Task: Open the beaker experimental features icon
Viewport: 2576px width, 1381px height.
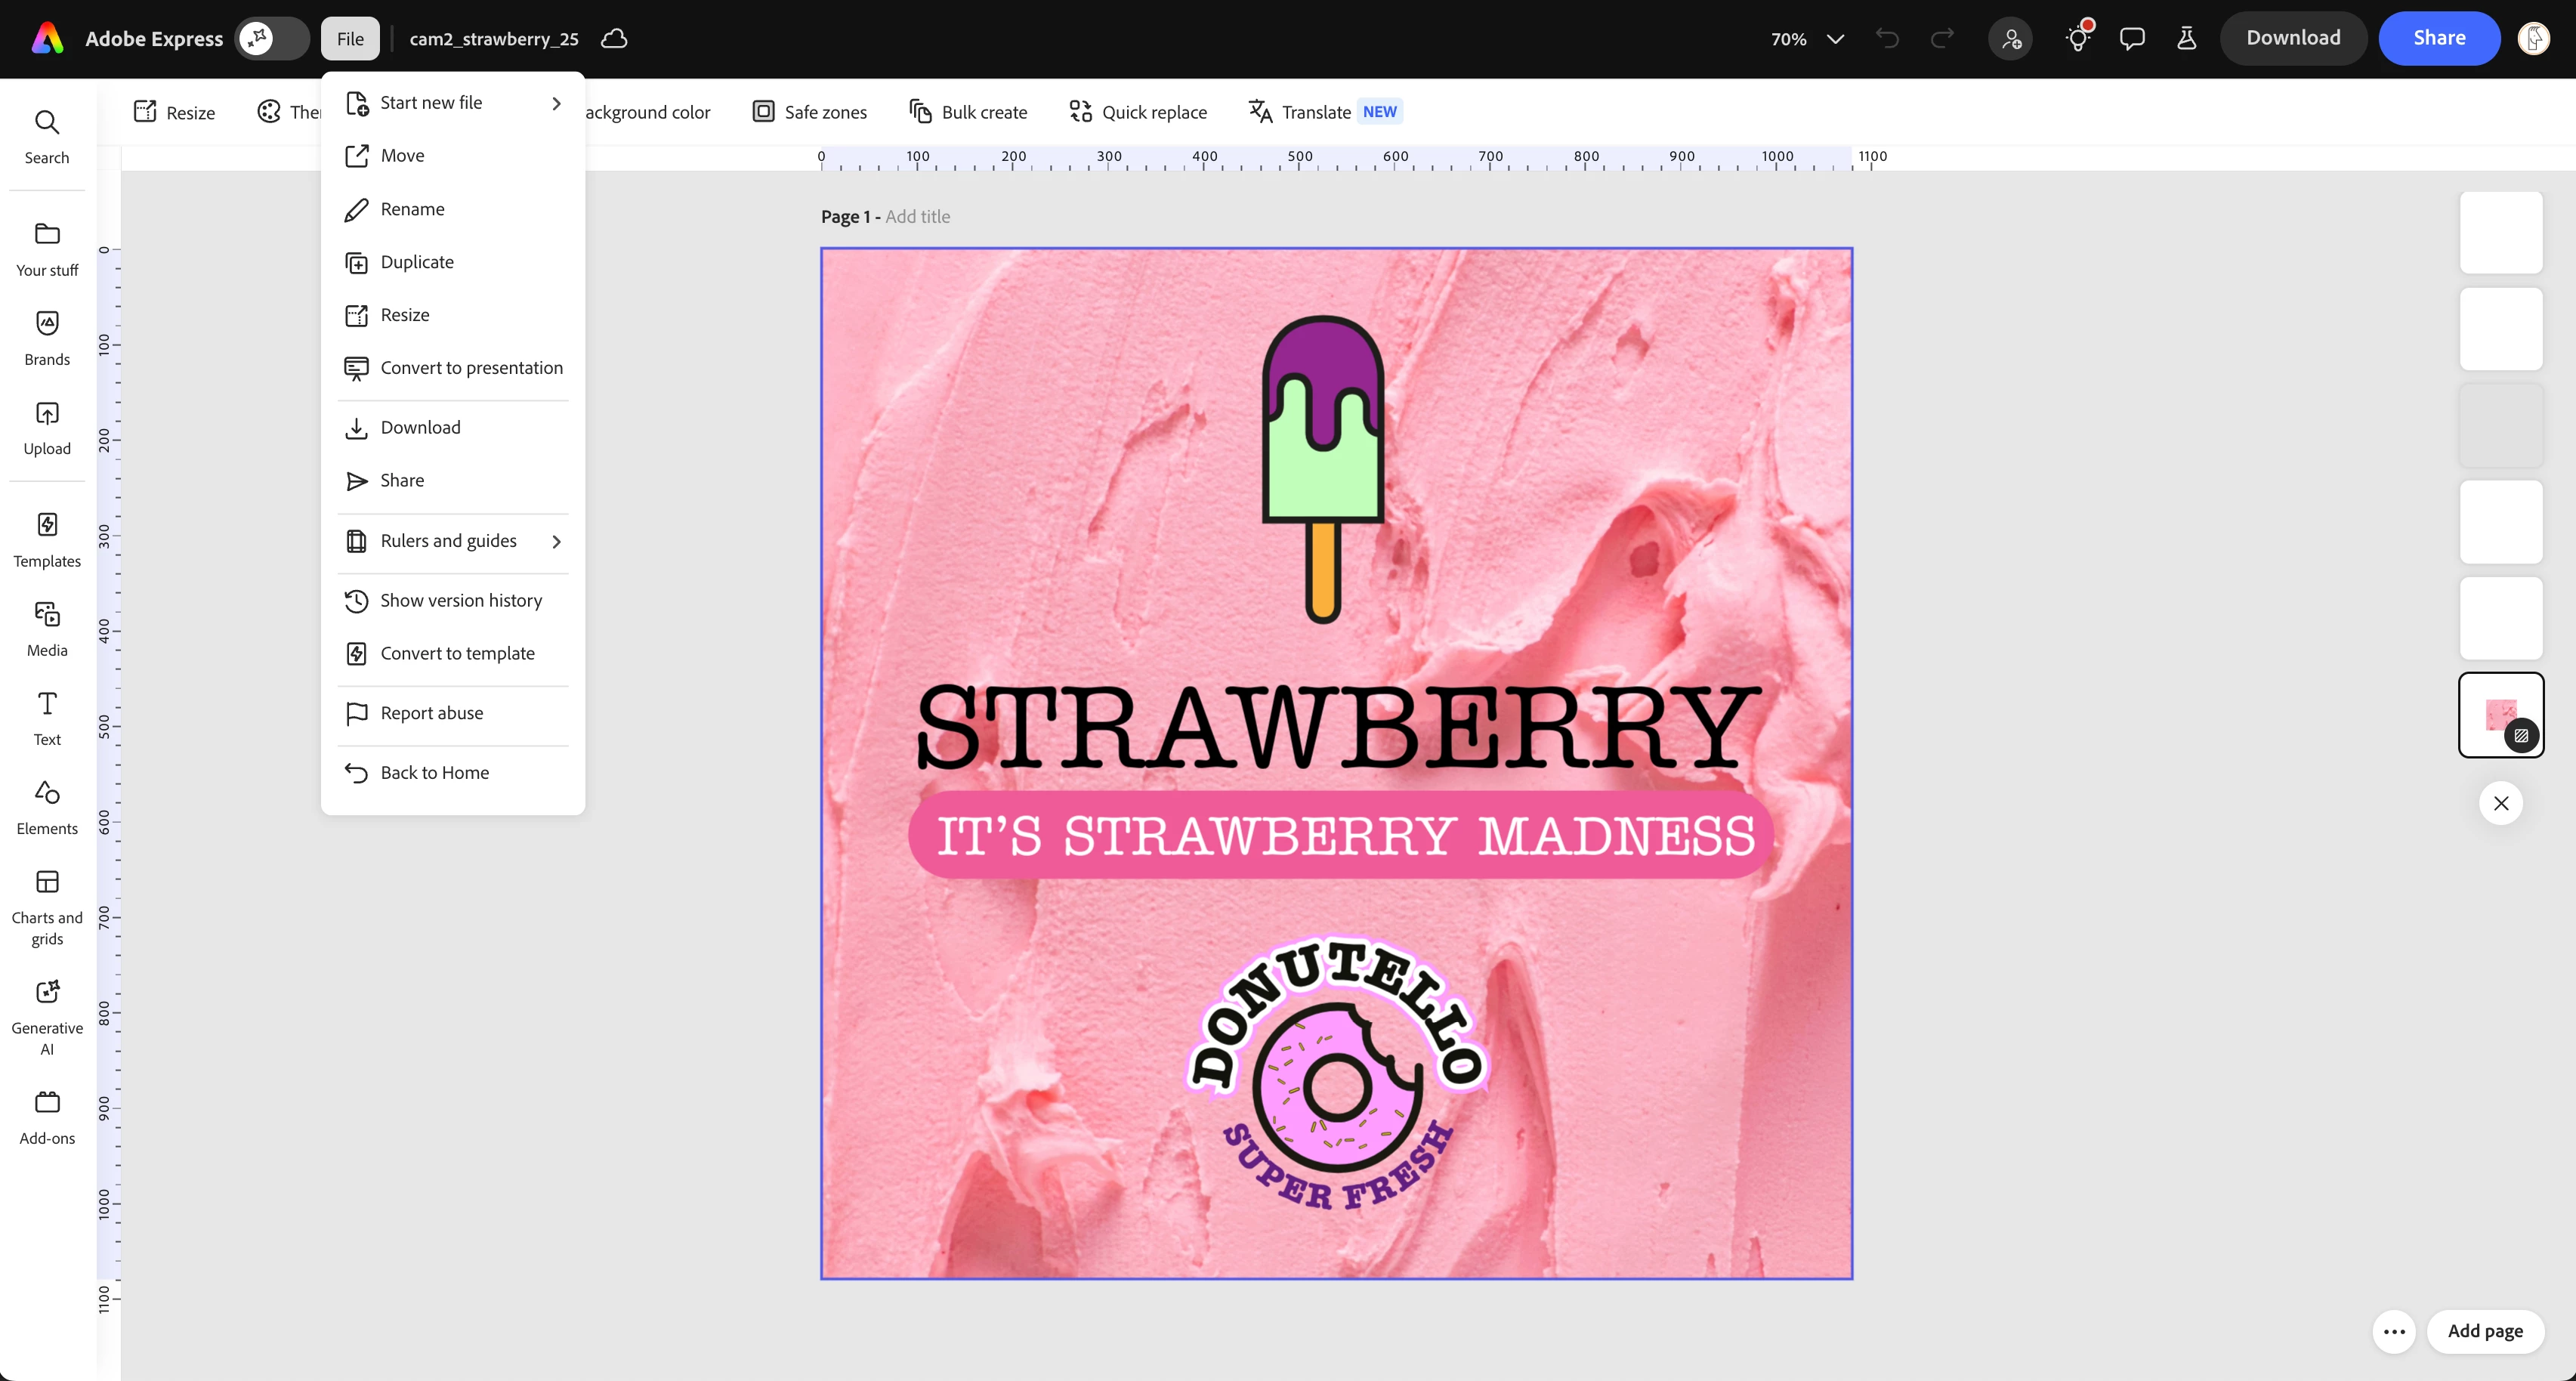Action: pyautogui.click(x=2187, y=38)
